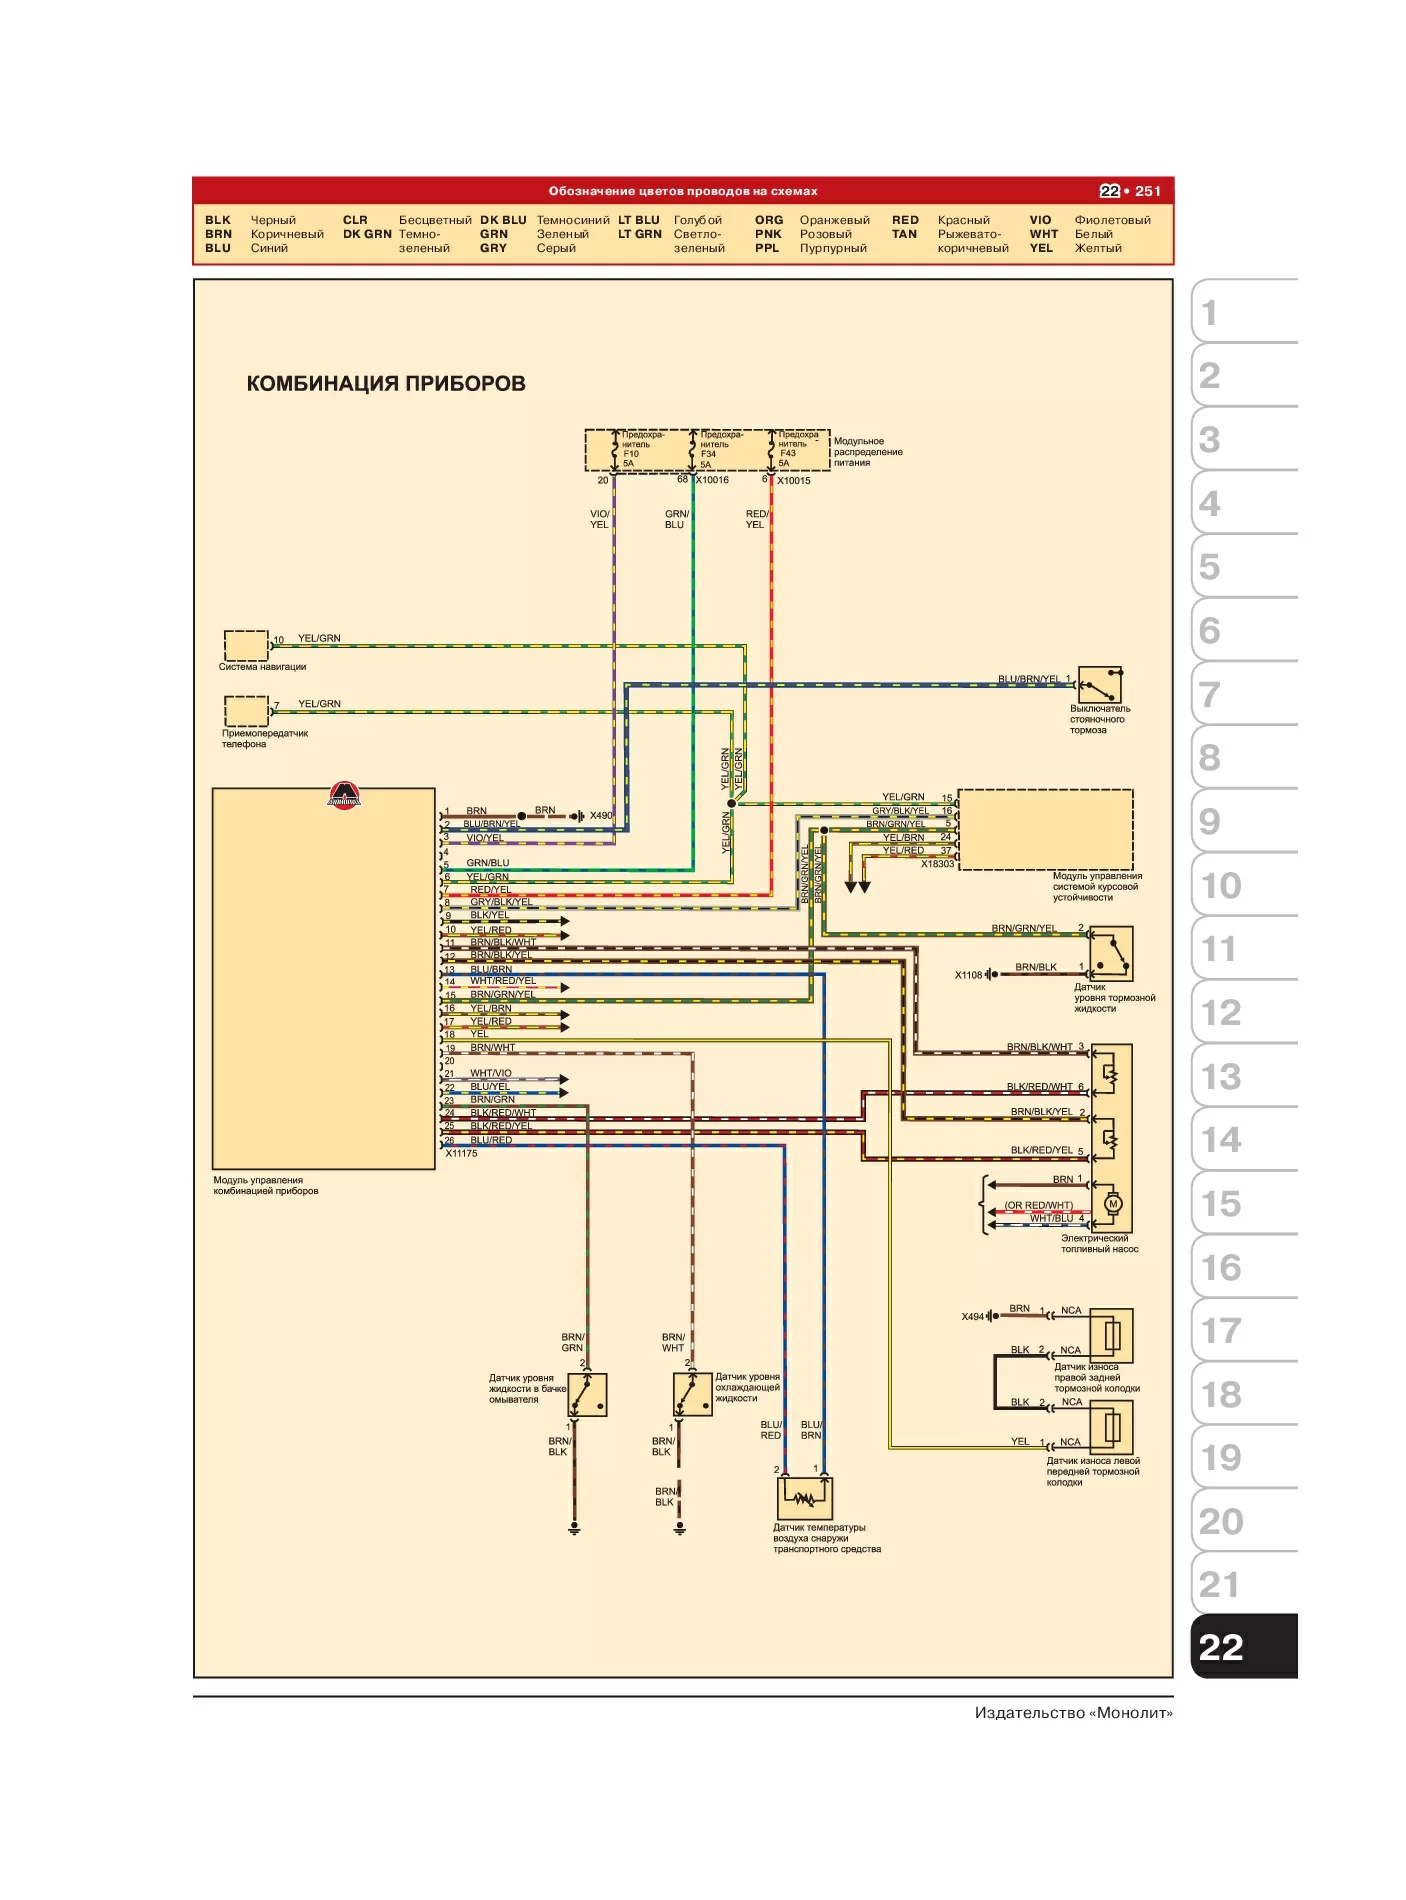Select fuse F43 5A box
1406x1900 pixels.
tap(795, 450)
